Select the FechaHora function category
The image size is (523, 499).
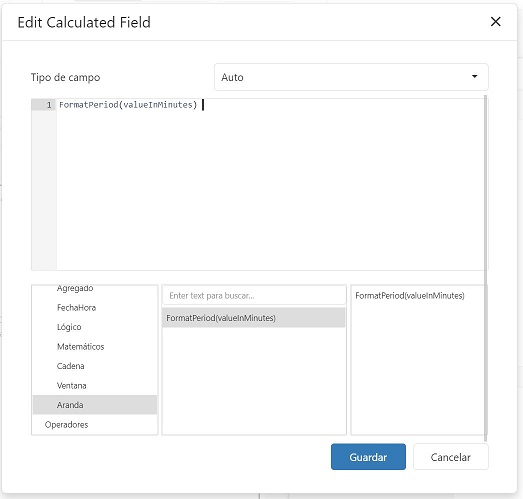pyautogui.click(x=76, y=308)
